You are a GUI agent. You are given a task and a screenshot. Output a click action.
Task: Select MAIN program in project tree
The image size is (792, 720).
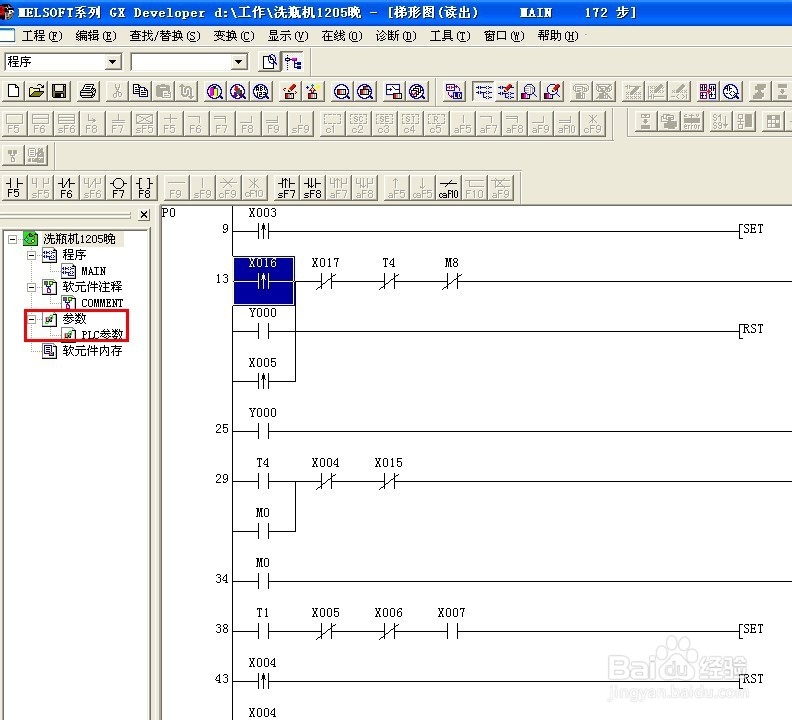[93, 271]
